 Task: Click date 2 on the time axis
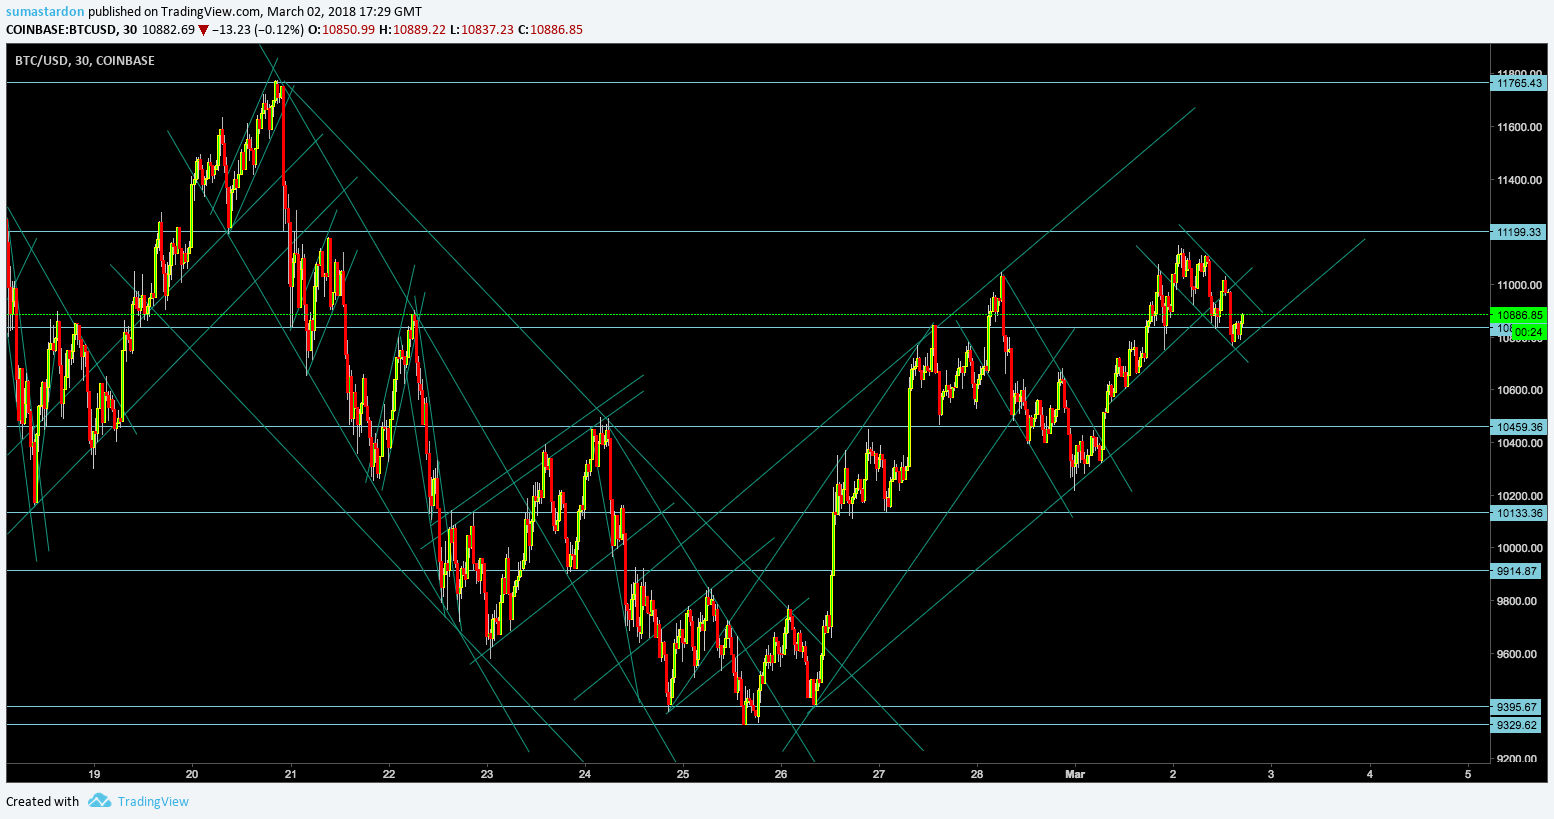pyautogui.click(x=1173, y=774)
